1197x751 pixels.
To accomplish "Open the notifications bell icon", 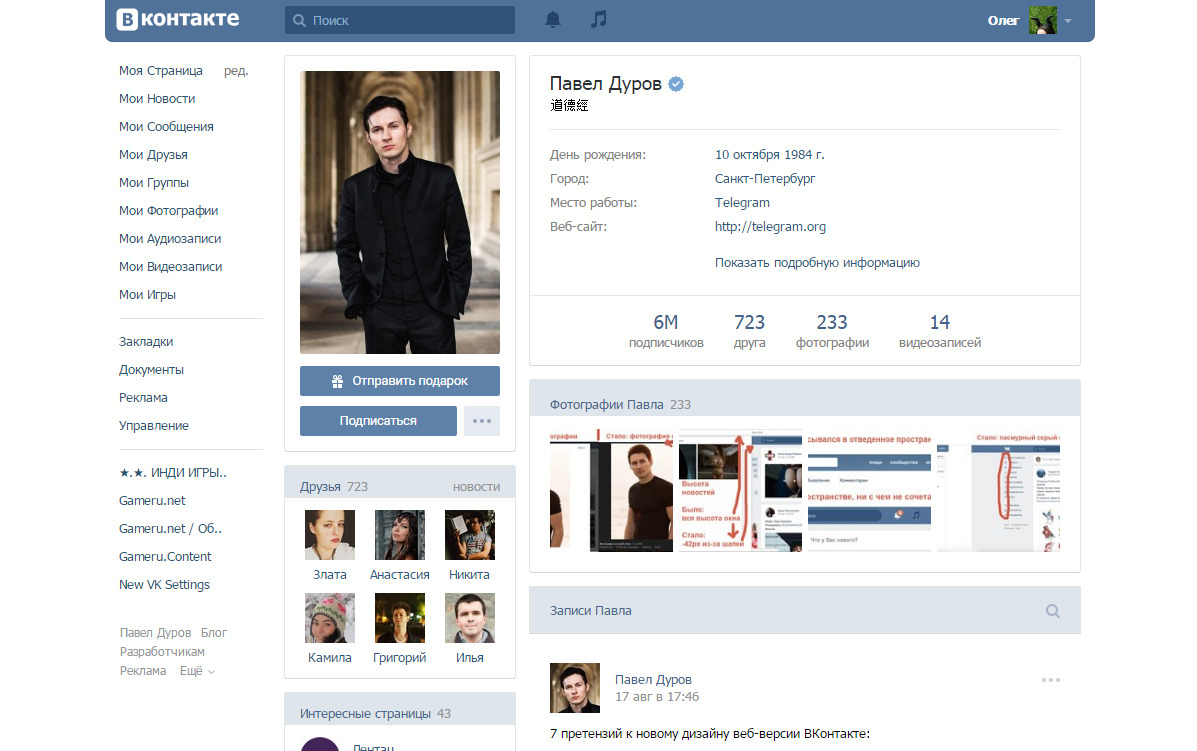I will [553, 19].
